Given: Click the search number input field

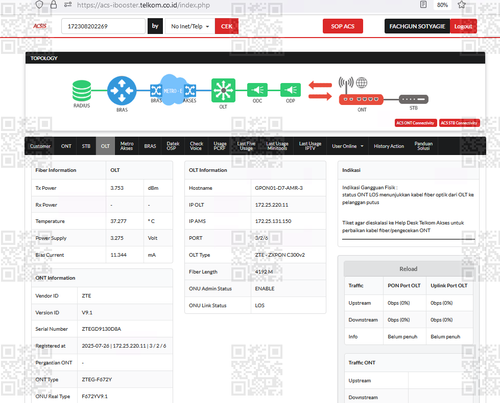Looking at the screenshot, I should coord(103,26).
